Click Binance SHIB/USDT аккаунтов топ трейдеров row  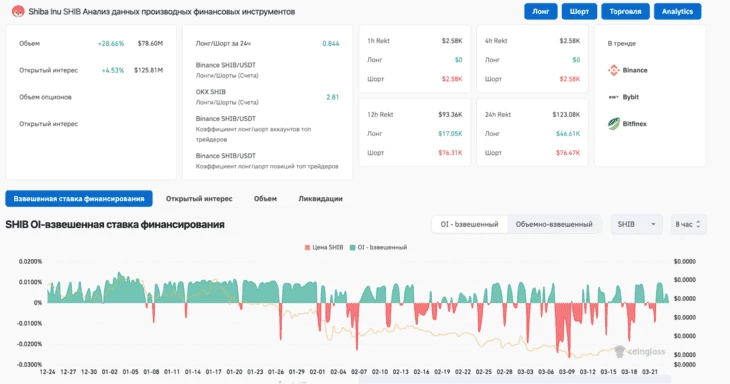point(267,129)
